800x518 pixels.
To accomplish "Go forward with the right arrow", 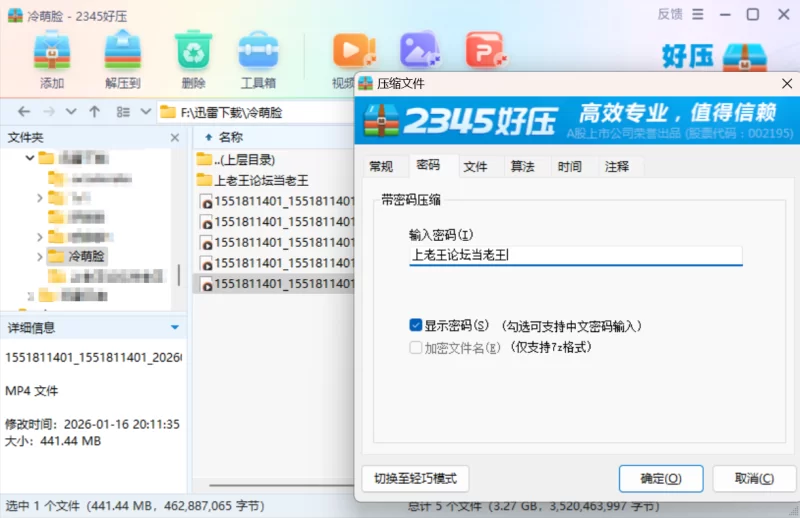I will [48, 112].
